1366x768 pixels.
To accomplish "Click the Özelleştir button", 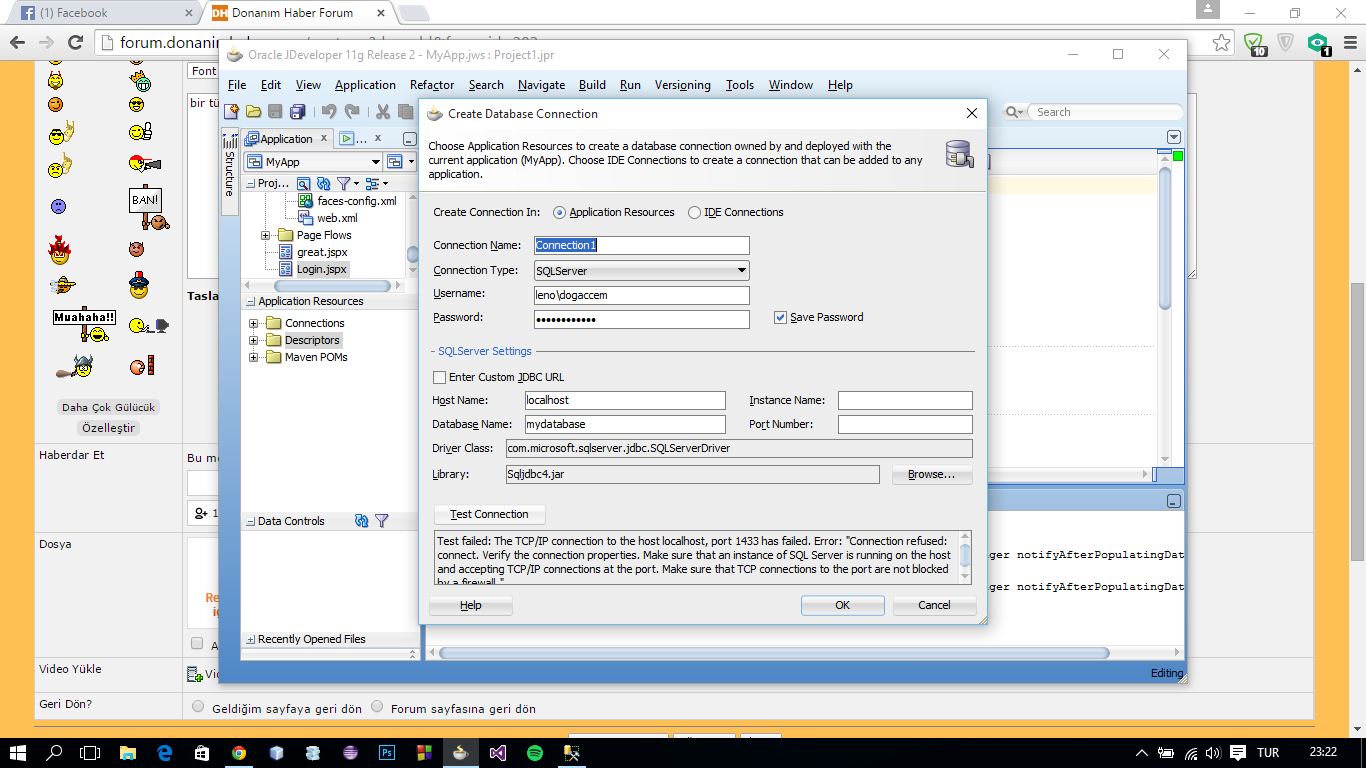I will 109,428.
